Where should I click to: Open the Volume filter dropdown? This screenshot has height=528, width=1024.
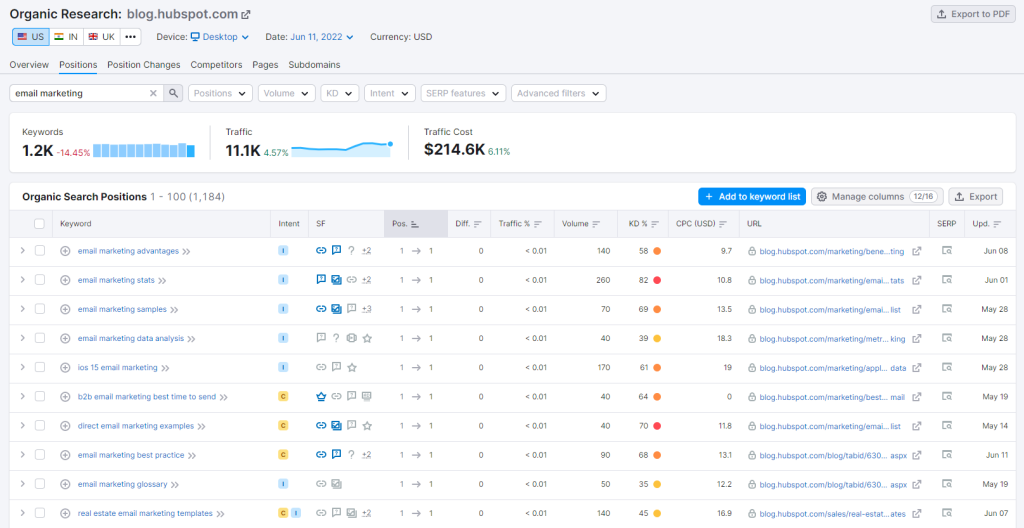[x=287, y=93]
